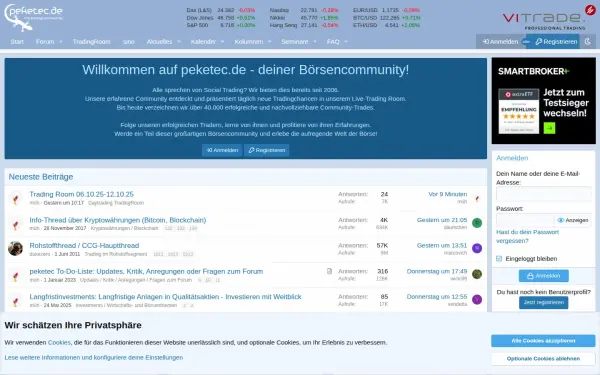Expand the FAQ dropdown arrow
Image resolution: width=600 pixels, height=375 pixels.
coord(346,41)
